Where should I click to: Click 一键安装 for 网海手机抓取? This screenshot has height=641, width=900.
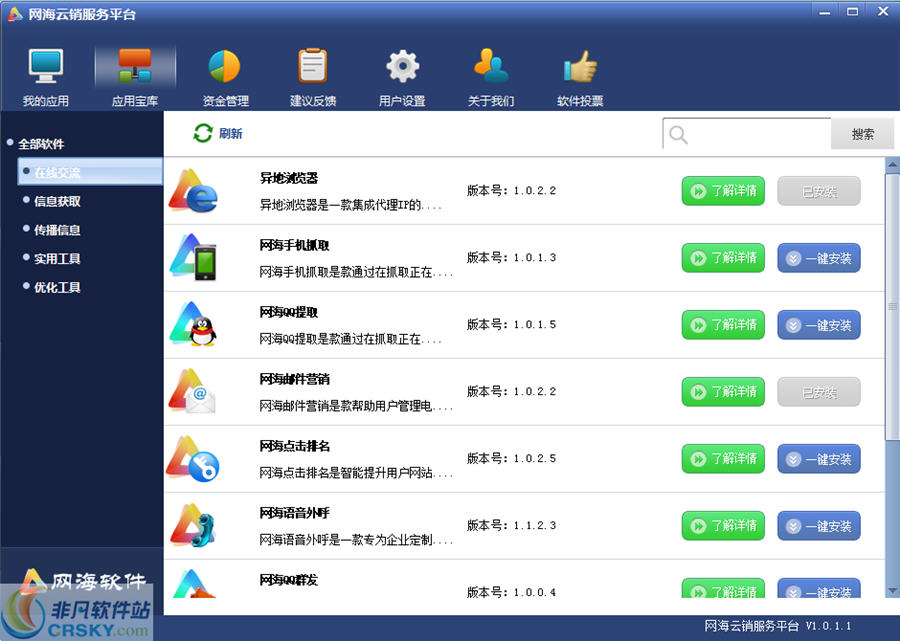(819, 258)
